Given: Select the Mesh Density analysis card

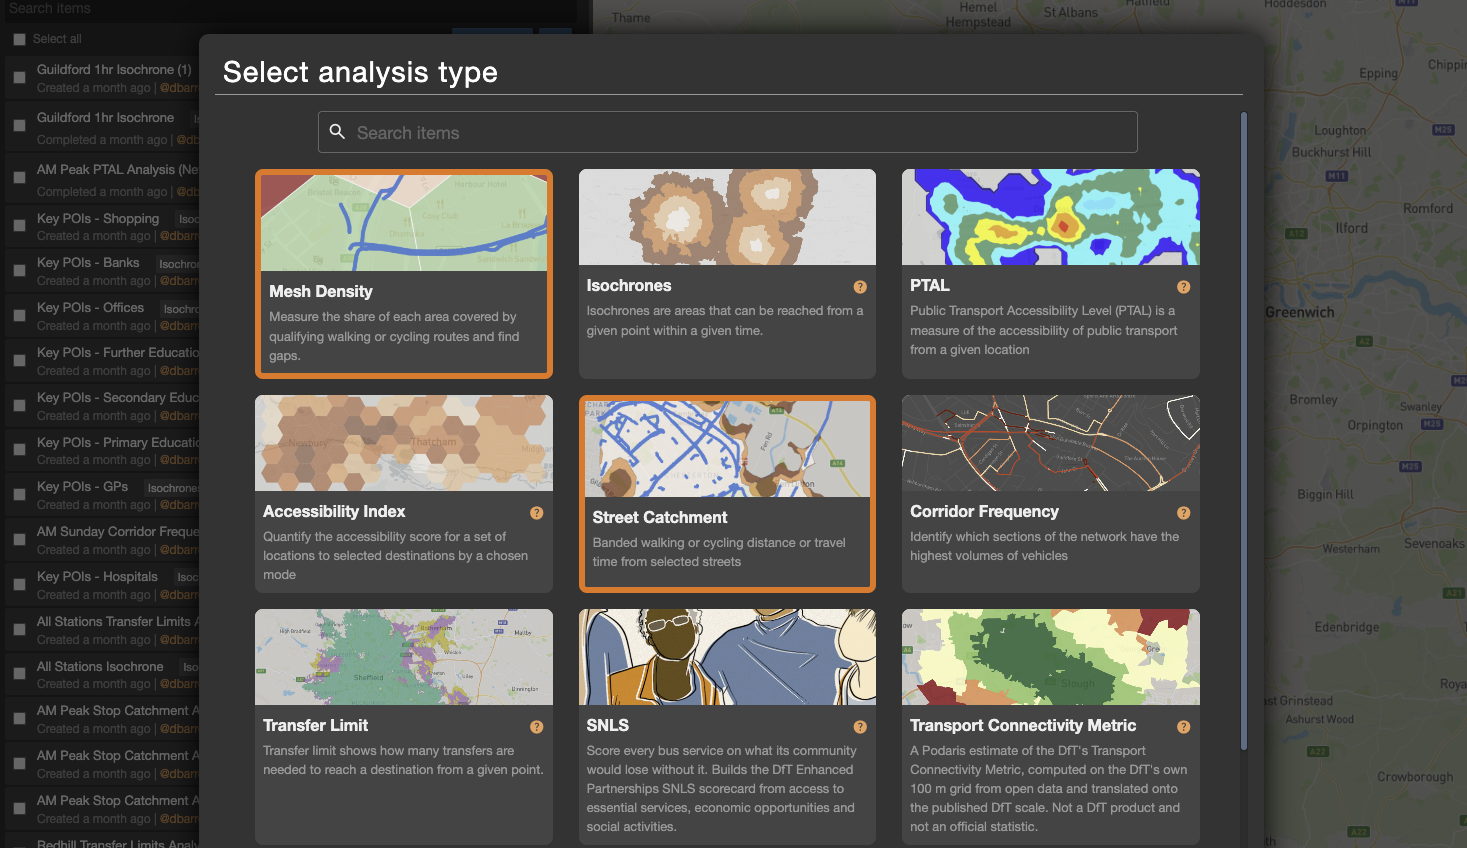Looking at the screenshot, I should (404, 274).
